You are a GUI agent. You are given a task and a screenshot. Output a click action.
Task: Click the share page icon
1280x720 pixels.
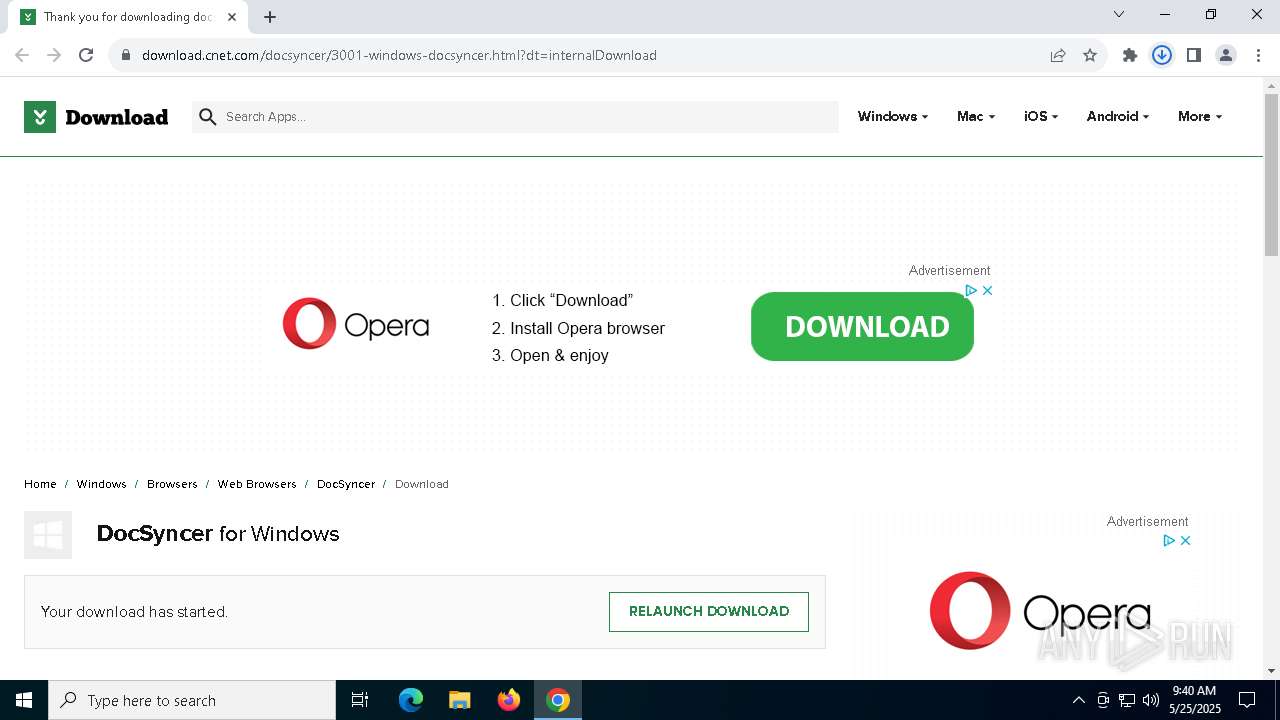tap(1058, 55)
